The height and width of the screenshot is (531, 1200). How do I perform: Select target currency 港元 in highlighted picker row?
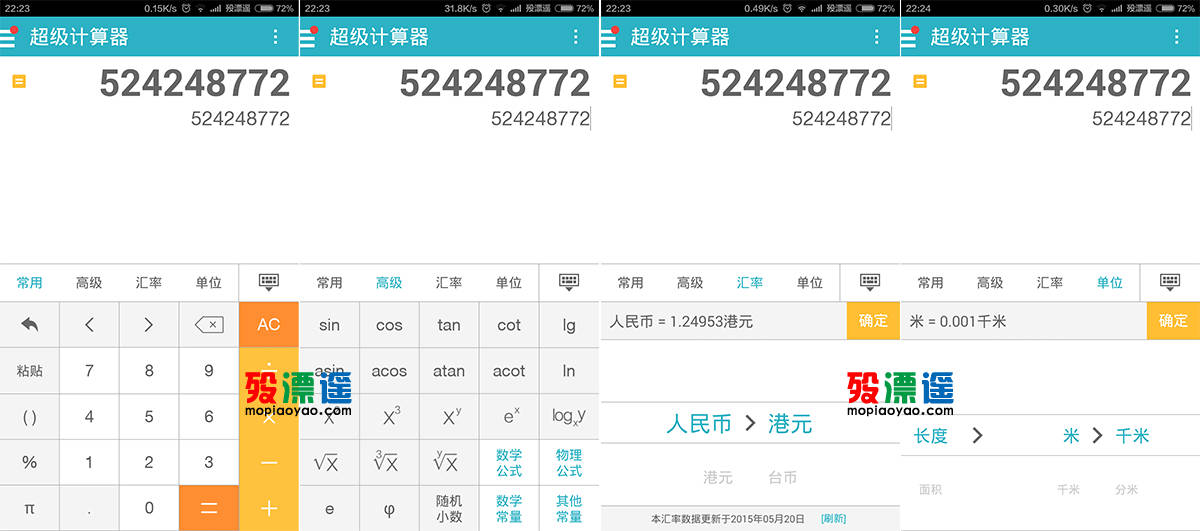tap(789, 424)
